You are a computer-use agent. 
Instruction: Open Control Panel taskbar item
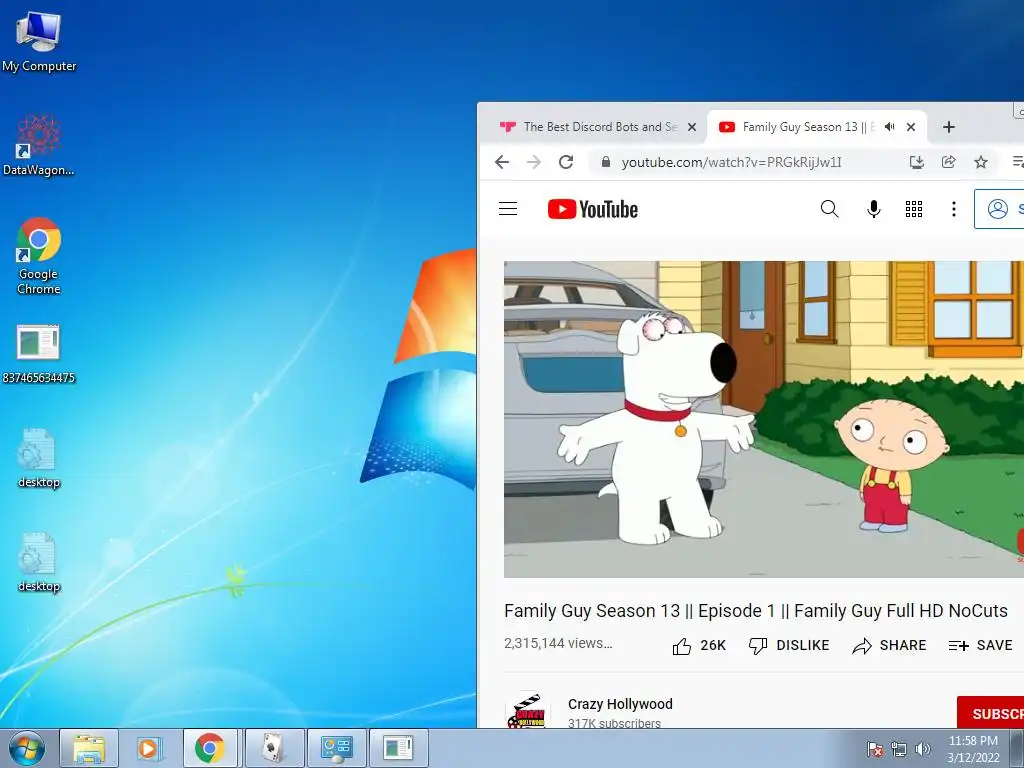336,748
